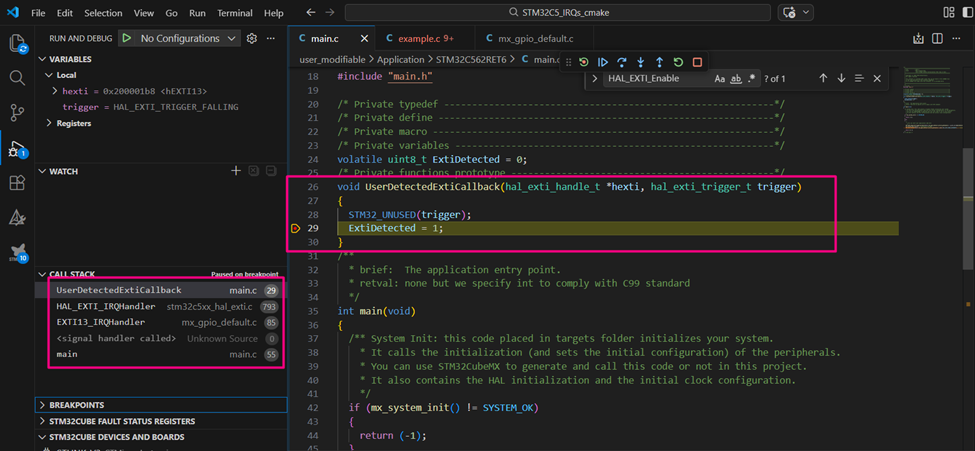Close the main.c editor tab
Viewport: 975px width, 451px height.
tap(364, 39)
